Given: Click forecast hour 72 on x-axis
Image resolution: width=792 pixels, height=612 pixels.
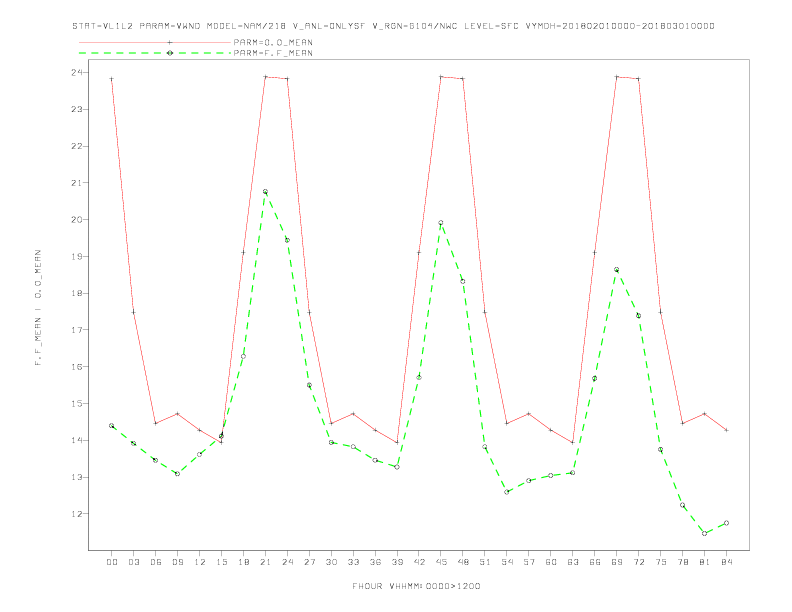Looking at the screenshot, I should [x=638, y=562].
